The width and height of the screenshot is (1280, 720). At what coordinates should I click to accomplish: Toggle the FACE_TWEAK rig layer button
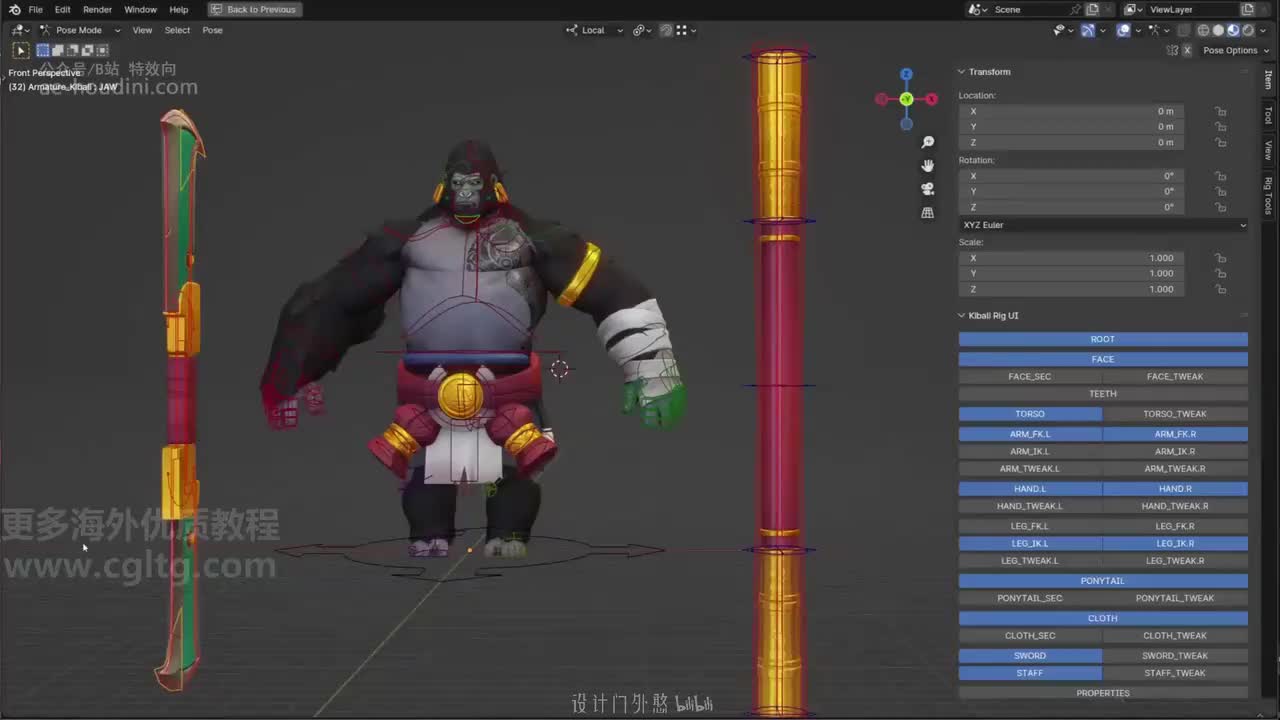tap(1175, 377)
